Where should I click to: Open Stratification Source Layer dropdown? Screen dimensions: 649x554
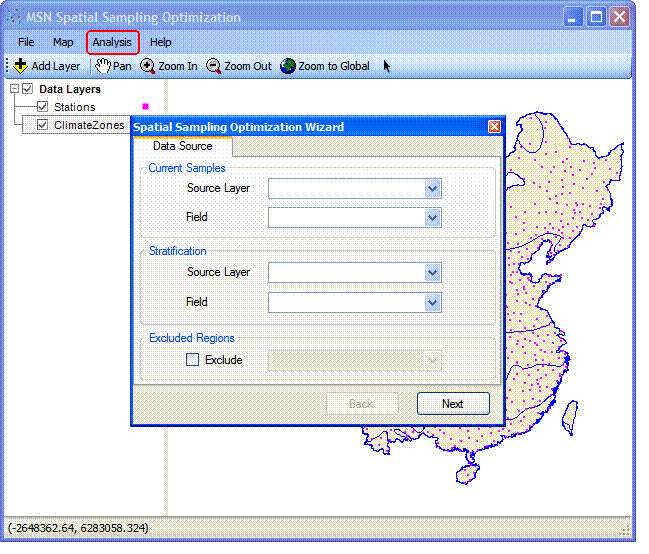[433, 273]
